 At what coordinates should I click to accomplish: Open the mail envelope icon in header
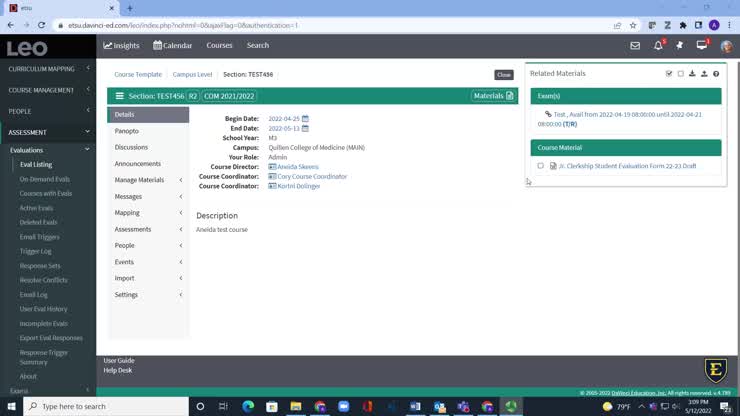click(x=635, y=46)
